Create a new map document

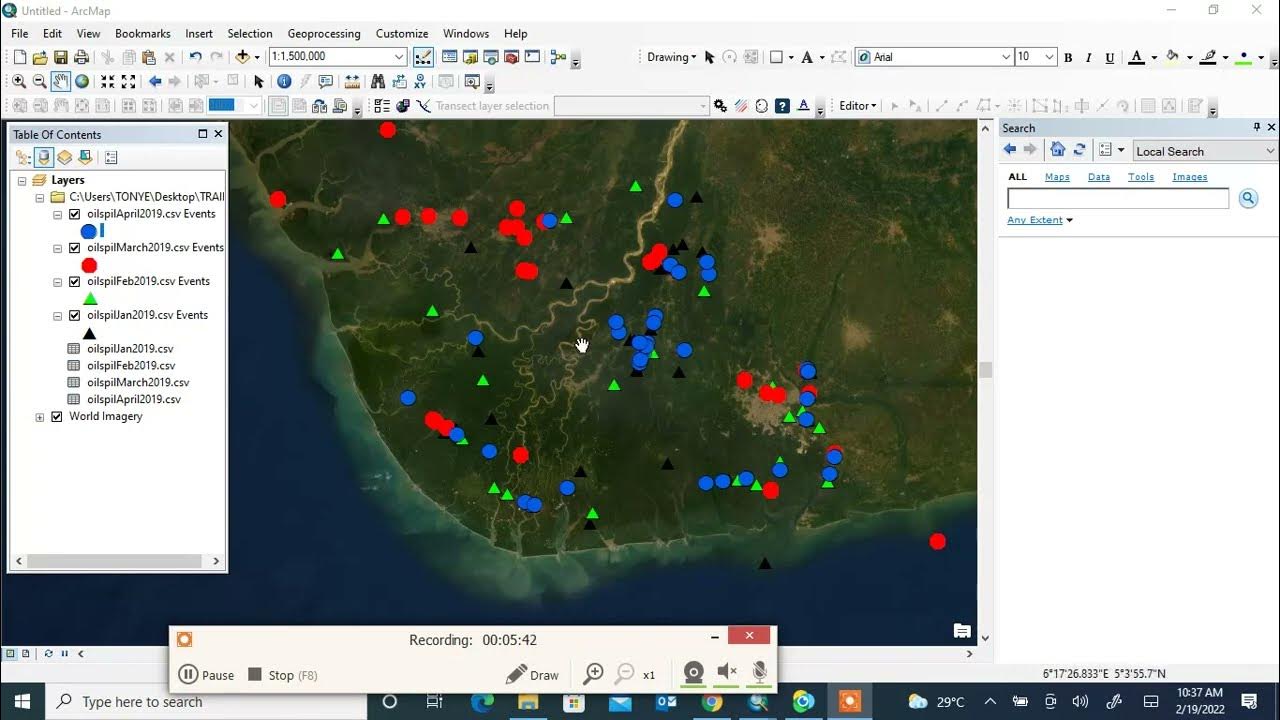[x=19, y=58]
